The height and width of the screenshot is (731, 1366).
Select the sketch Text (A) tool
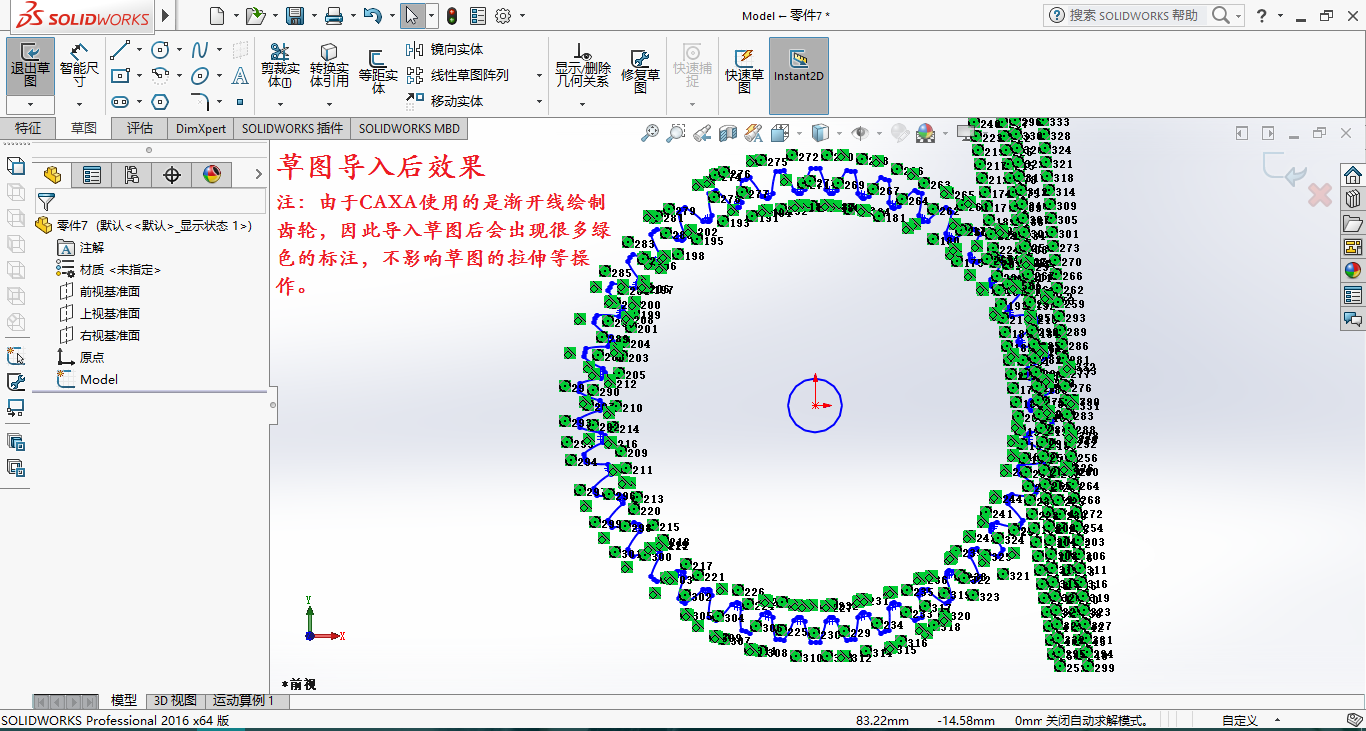tap(240, 75)
